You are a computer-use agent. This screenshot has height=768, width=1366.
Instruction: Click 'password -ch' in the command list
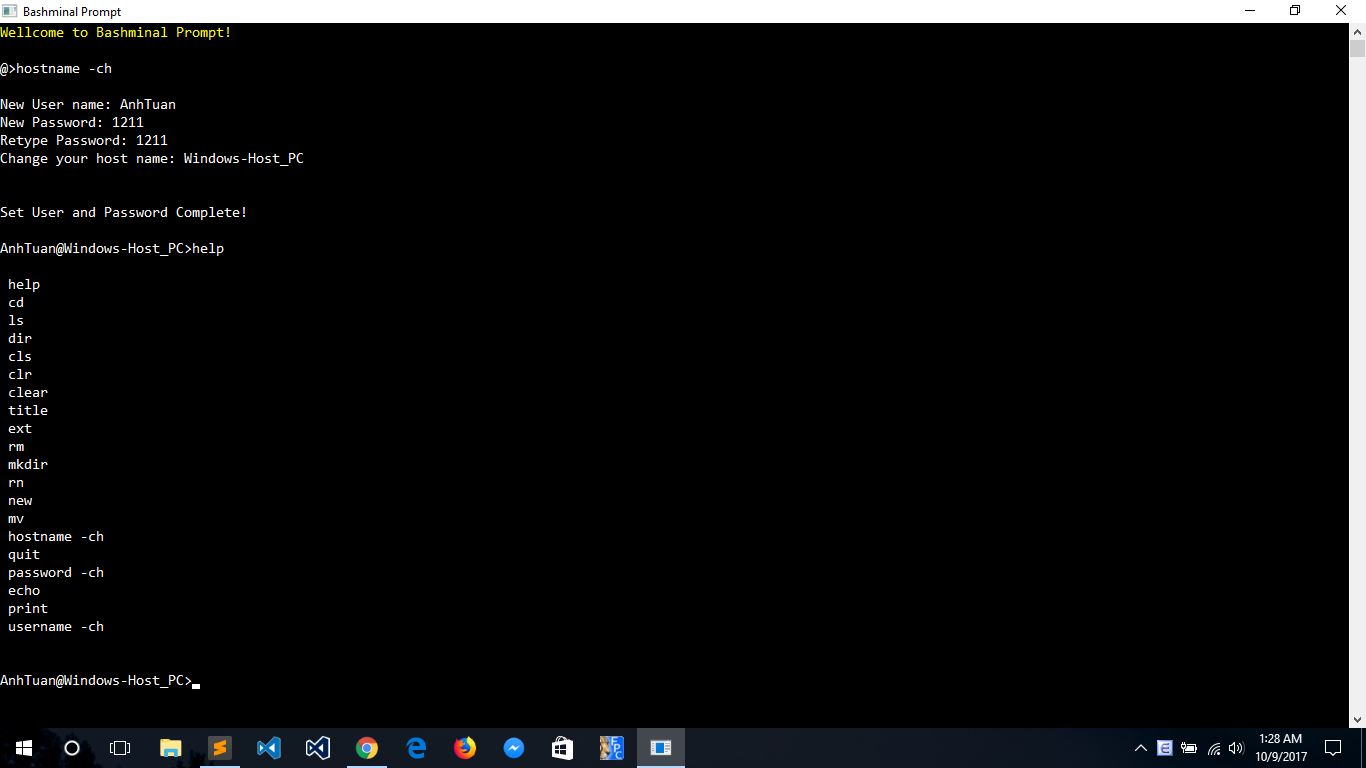[x=56, y=572]
